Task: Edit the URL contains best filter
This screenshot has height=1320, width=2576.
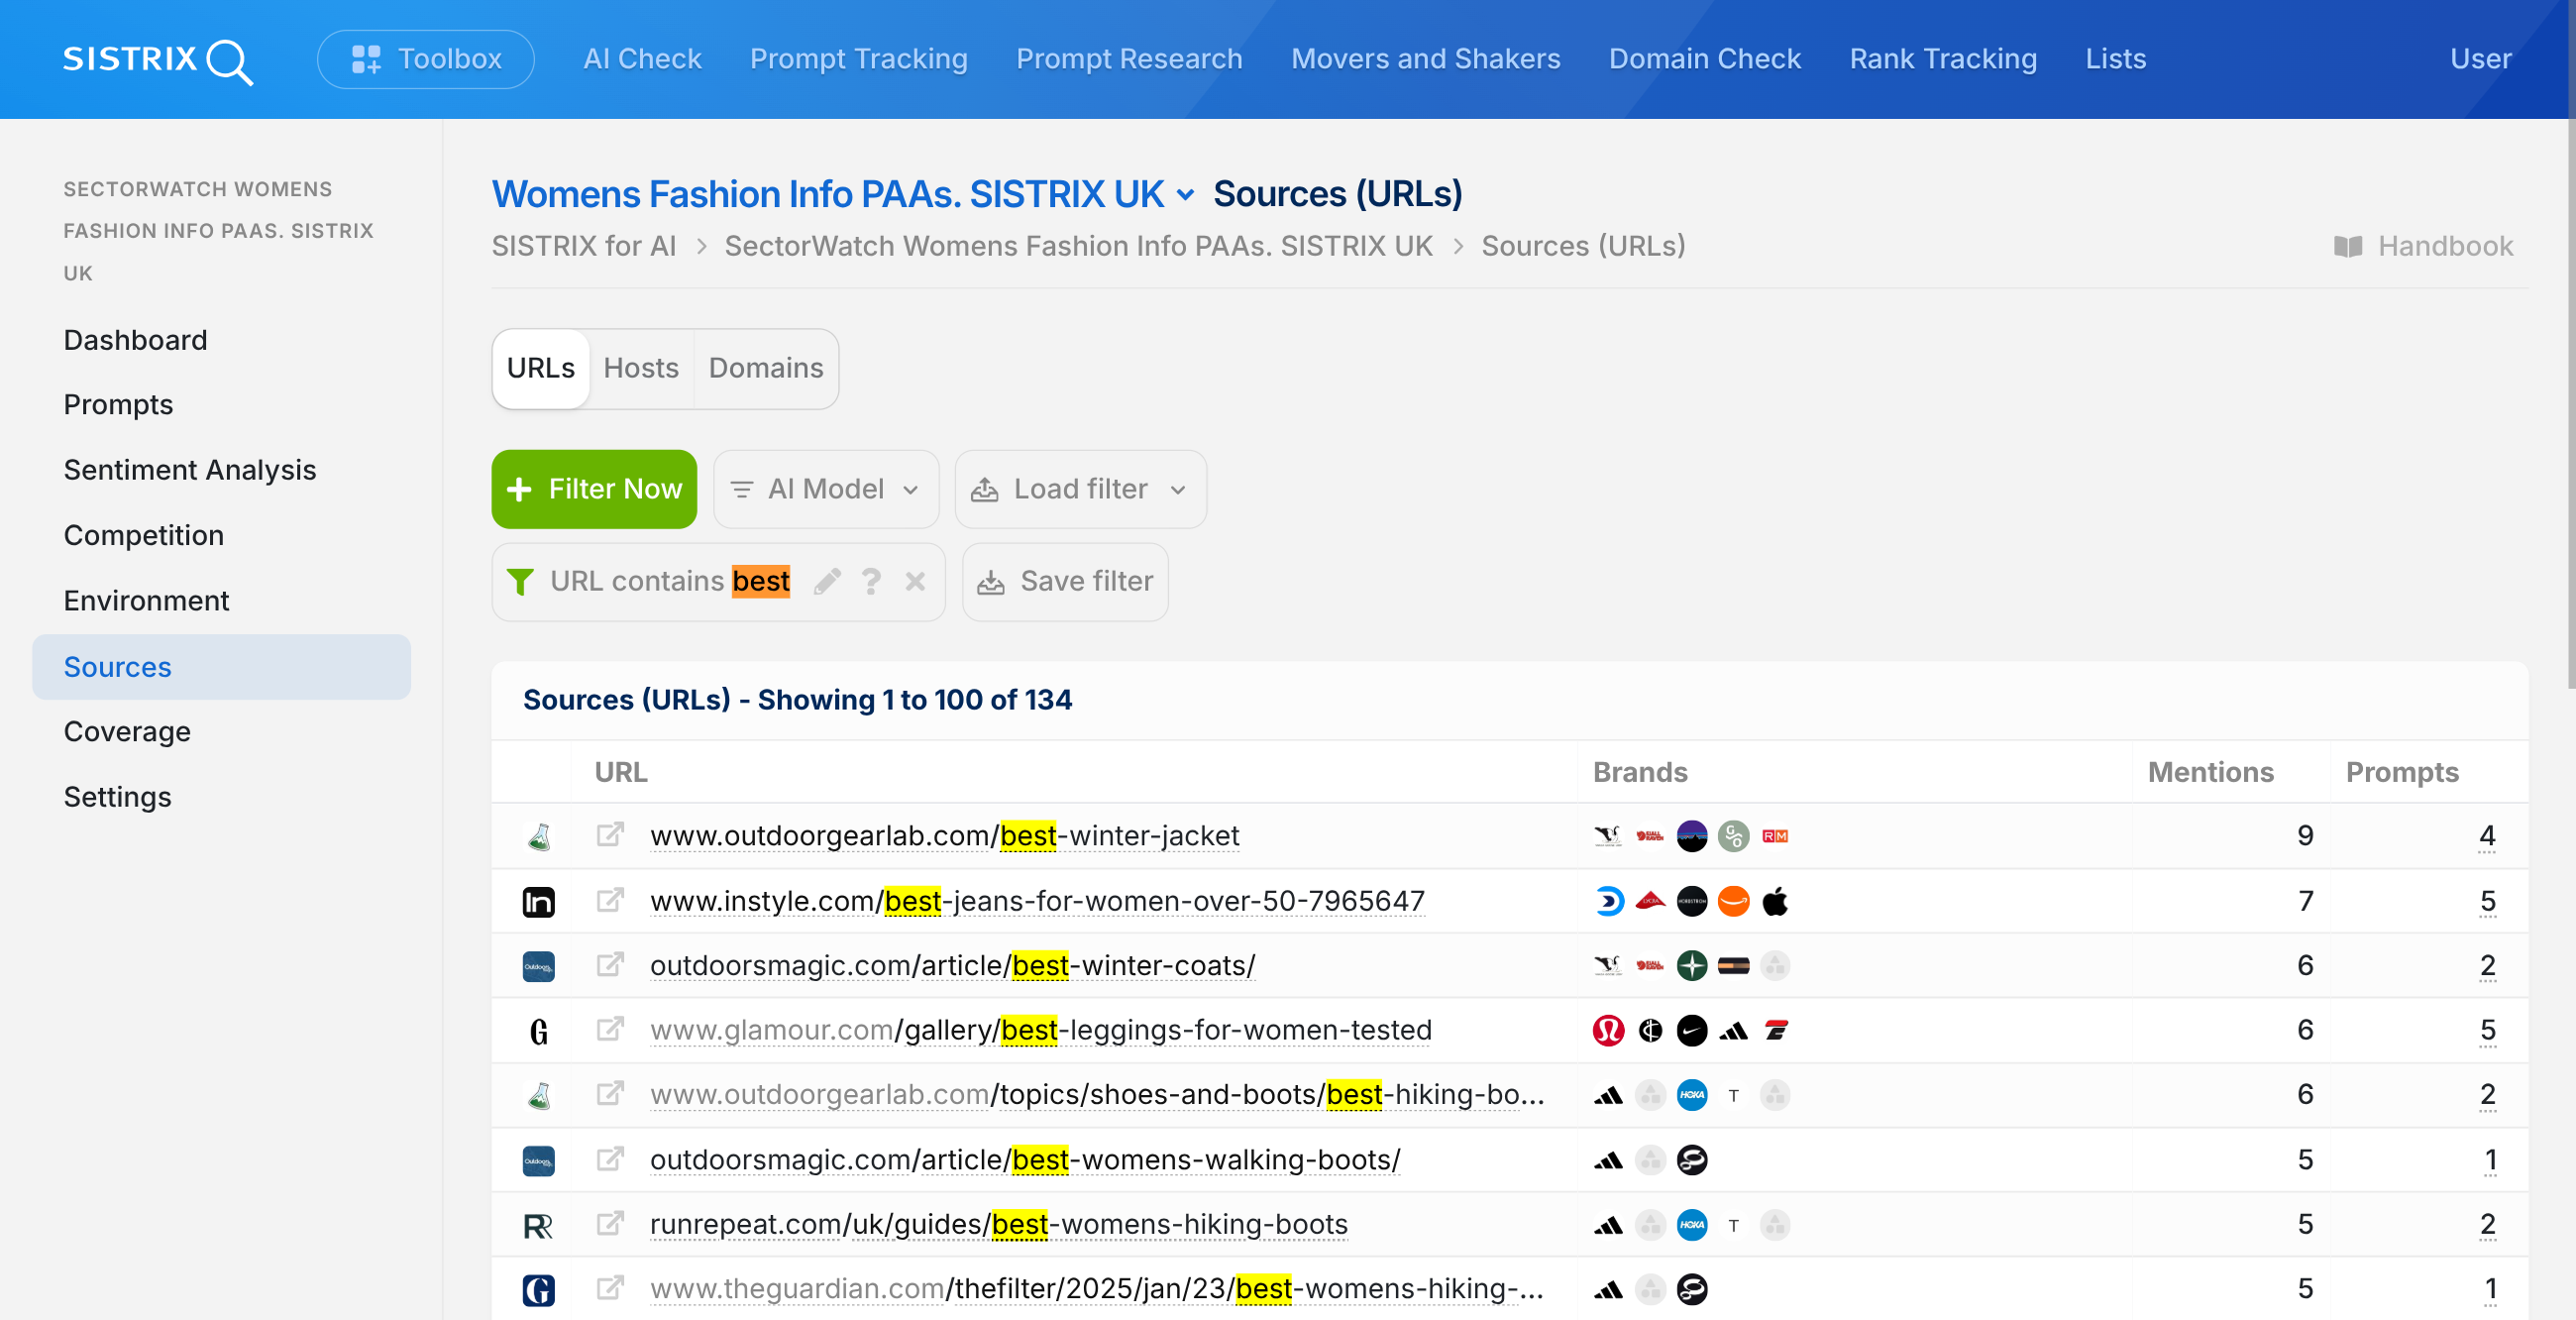Action: click(826, 581)
